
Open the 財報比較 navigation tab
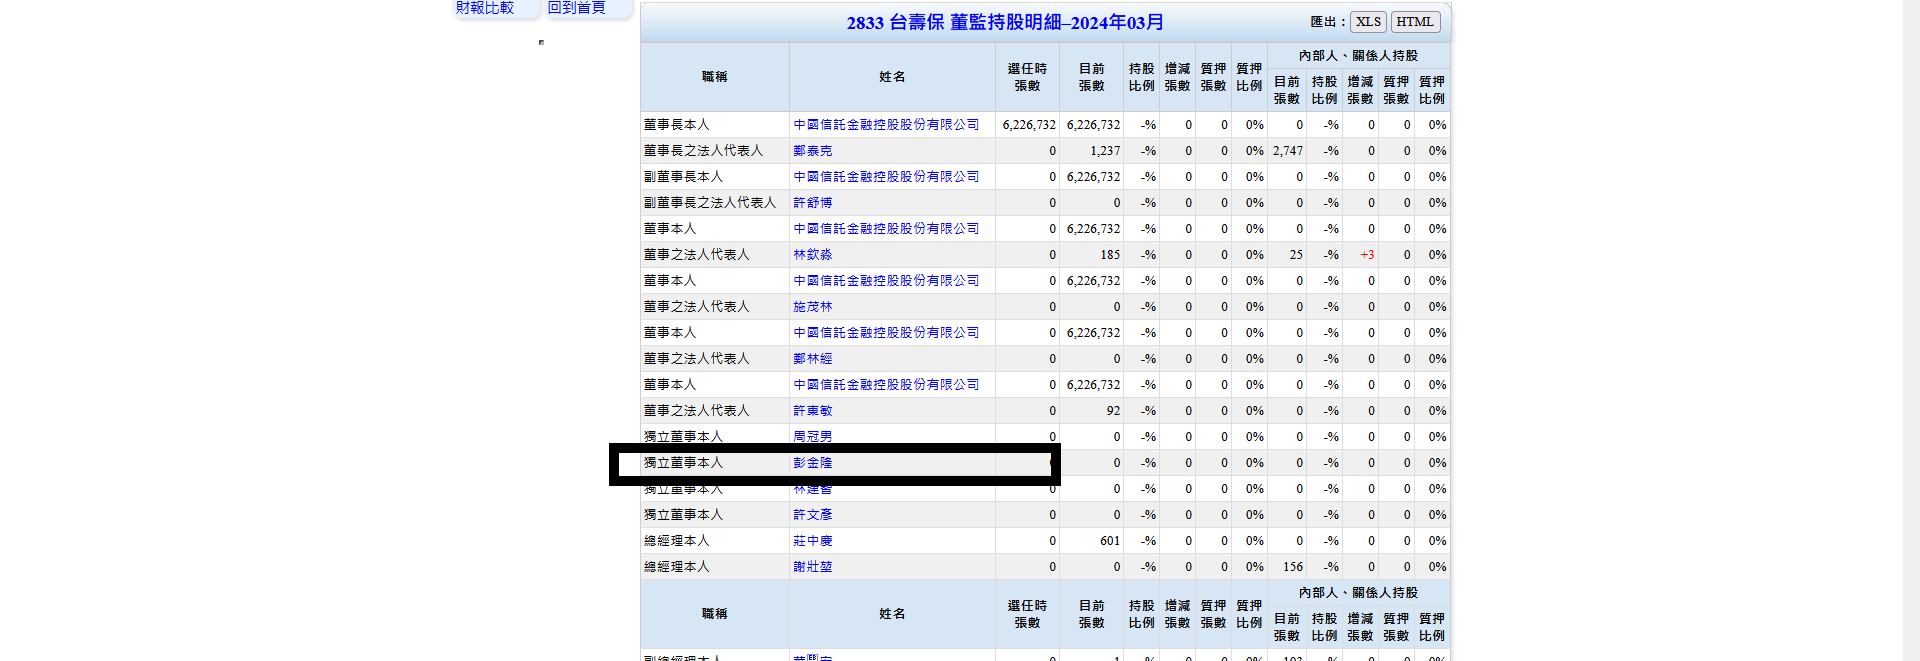point(485,8)
